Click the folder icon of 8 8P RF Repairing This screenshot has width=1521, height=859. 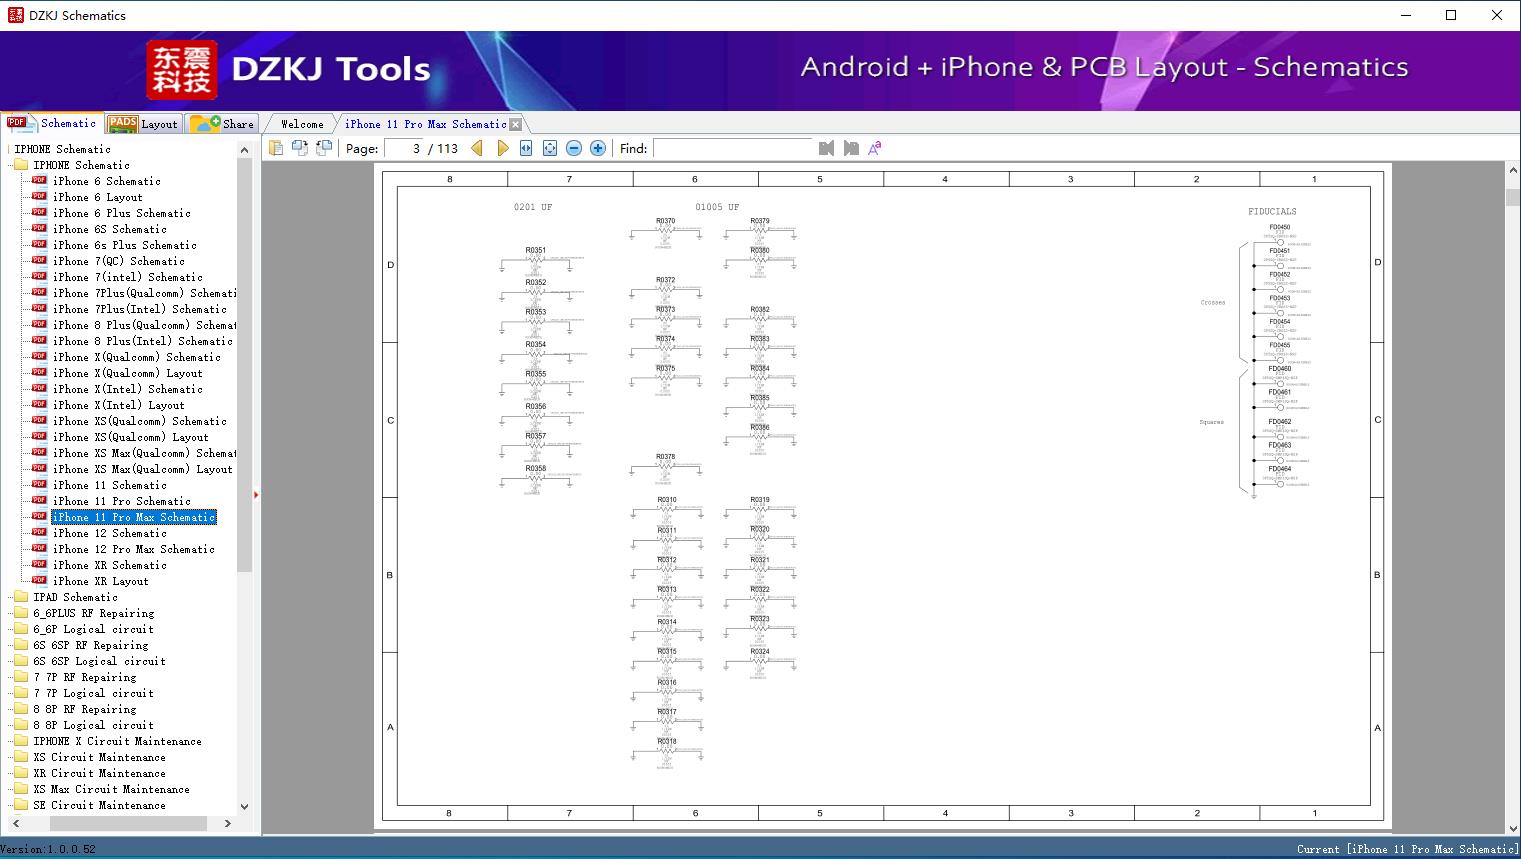click(20, 709)
